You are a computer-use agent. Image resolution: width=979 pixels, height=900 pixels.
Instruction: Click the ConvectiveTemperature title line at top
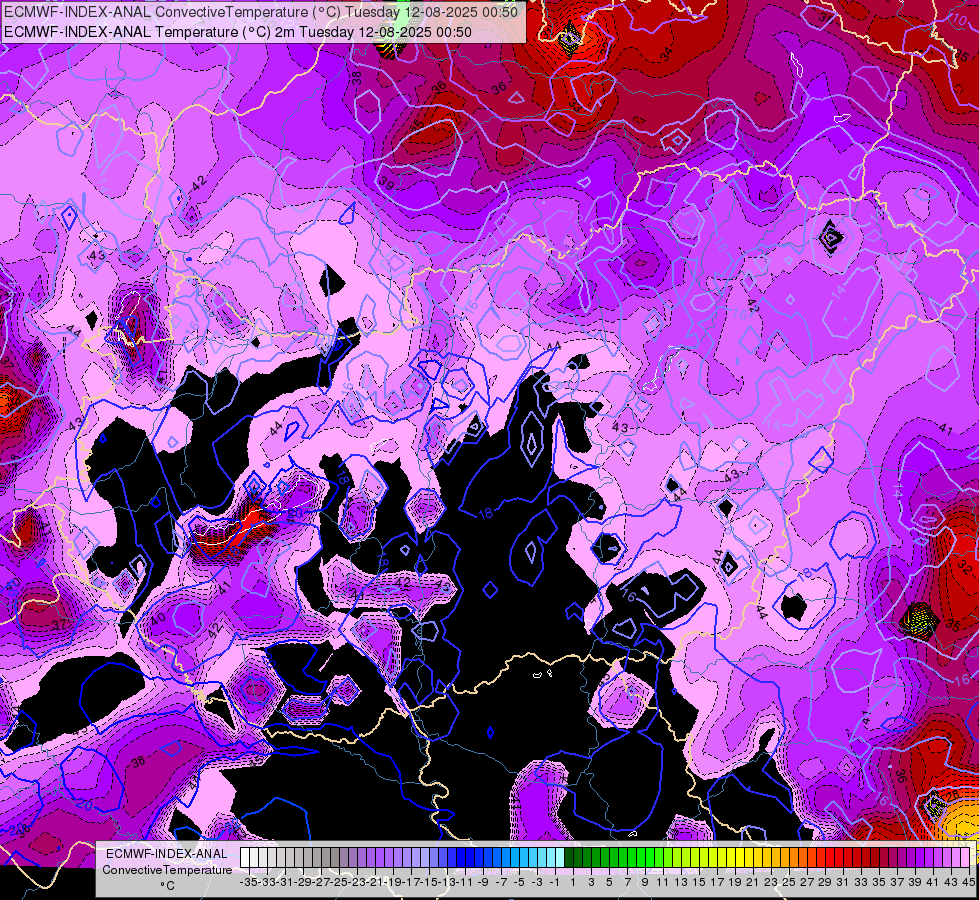(x=261, y=12)
